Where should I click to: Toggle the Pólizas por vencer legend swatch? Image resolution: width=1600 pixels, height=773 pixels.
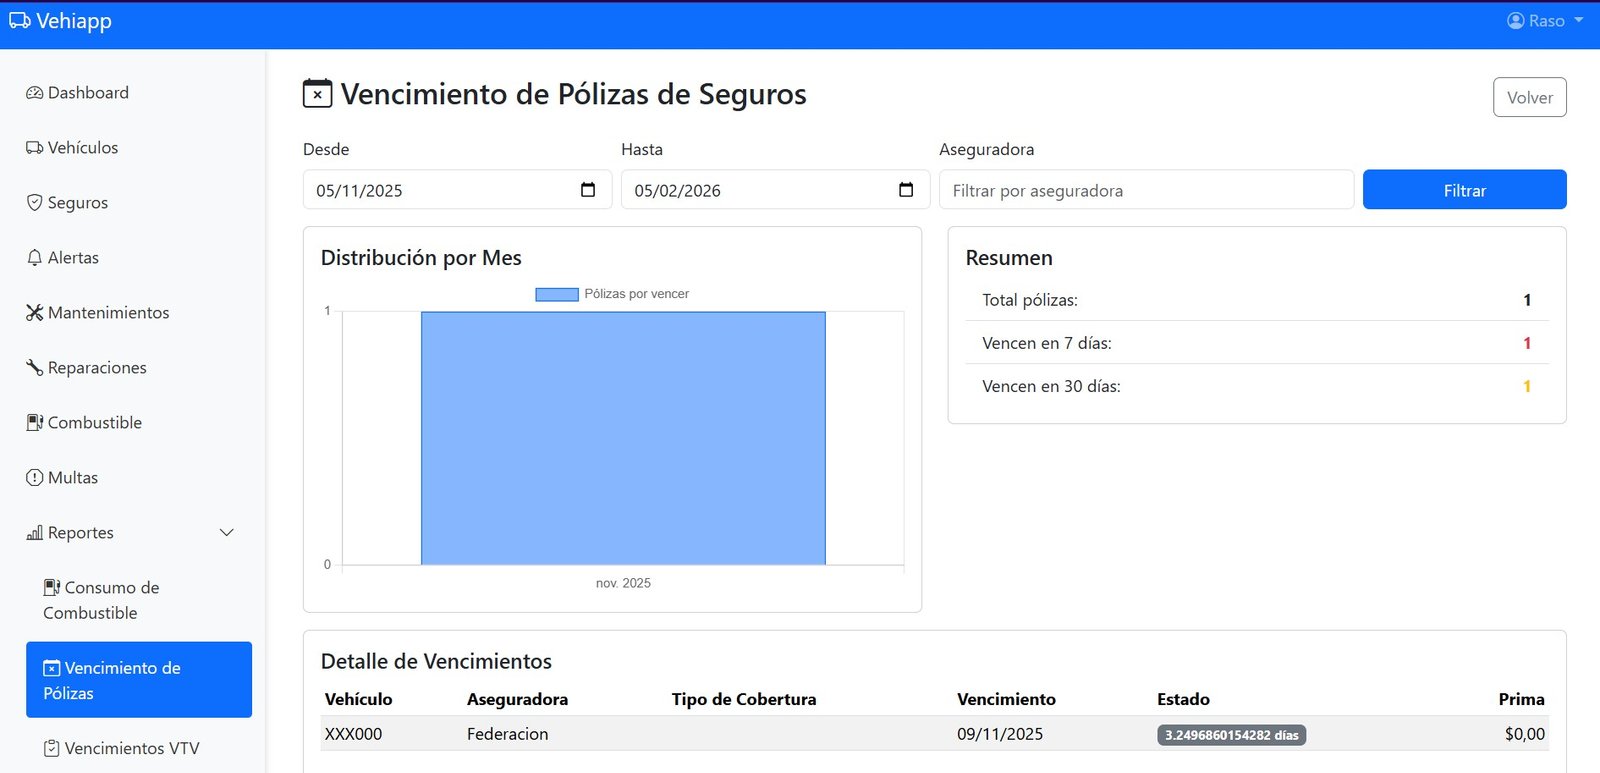[557, 294]
